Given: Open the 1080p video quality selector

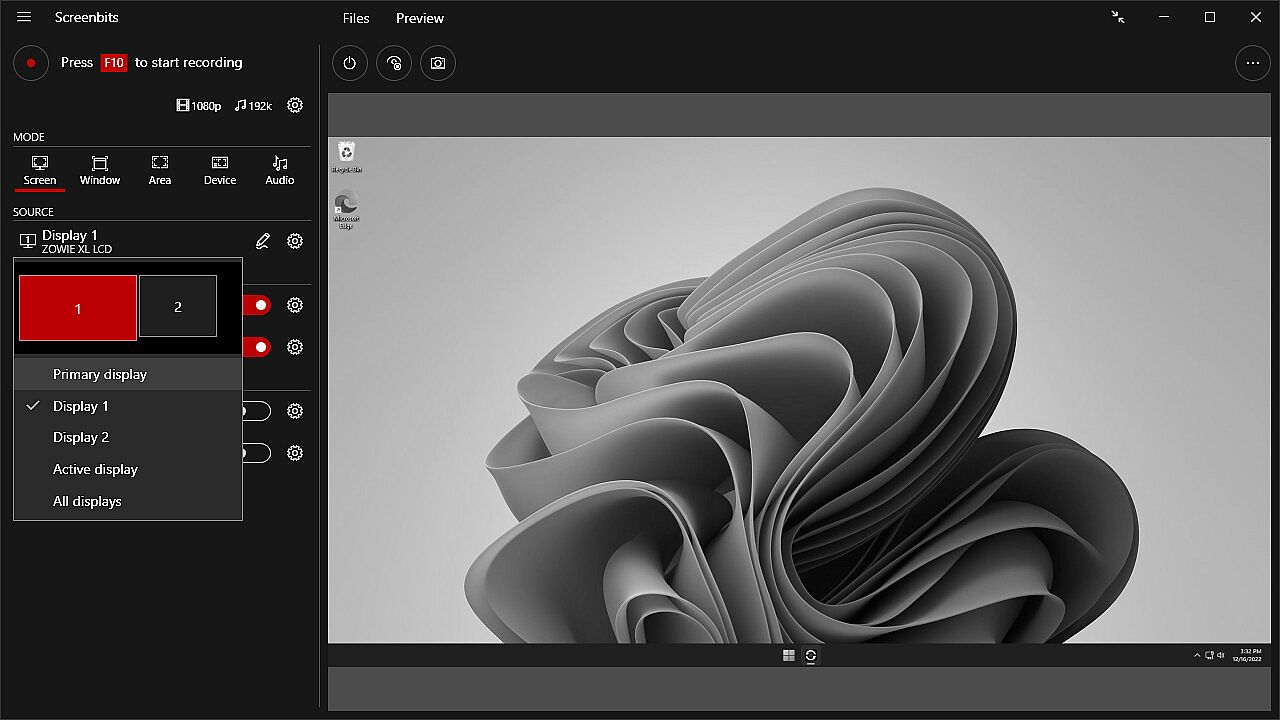Looking at the screenshot, I should [x=199, y=105].
